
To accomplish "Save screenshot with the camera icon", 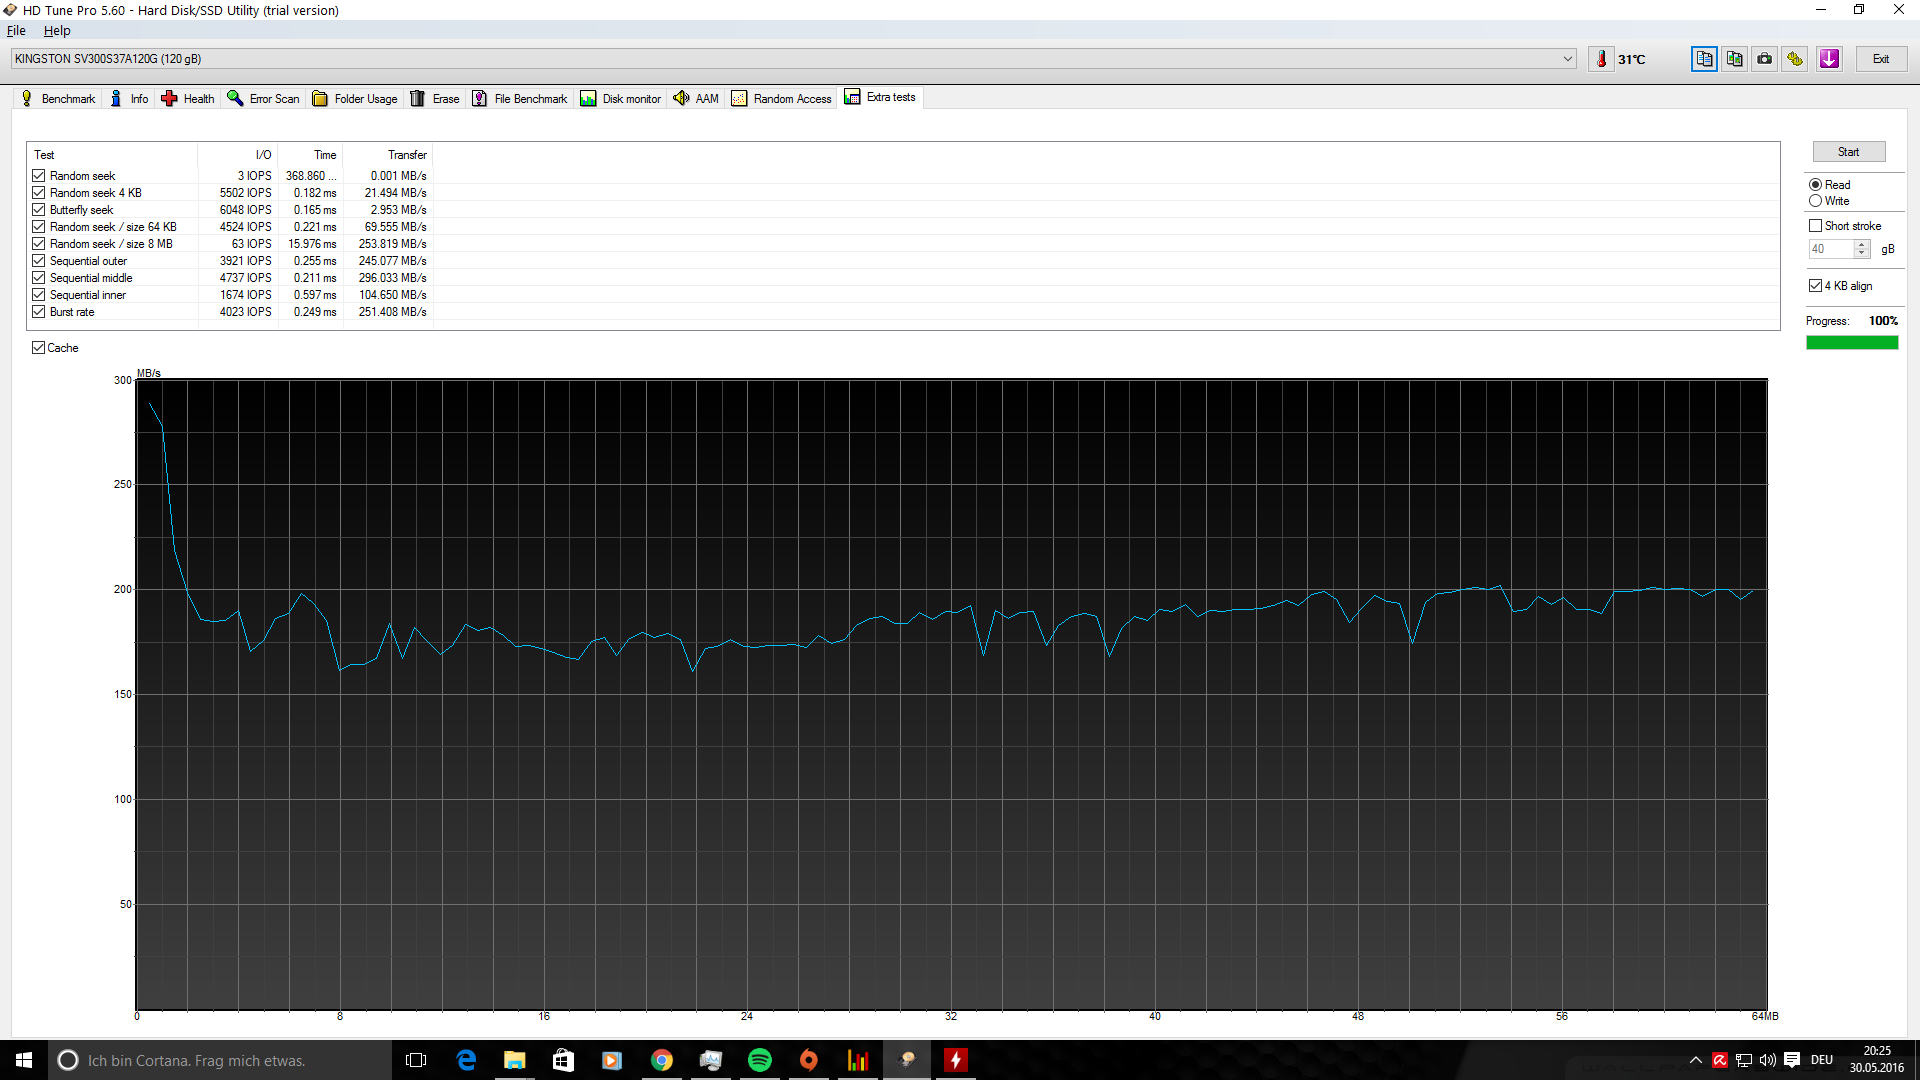I will (x=1765, y=59).
